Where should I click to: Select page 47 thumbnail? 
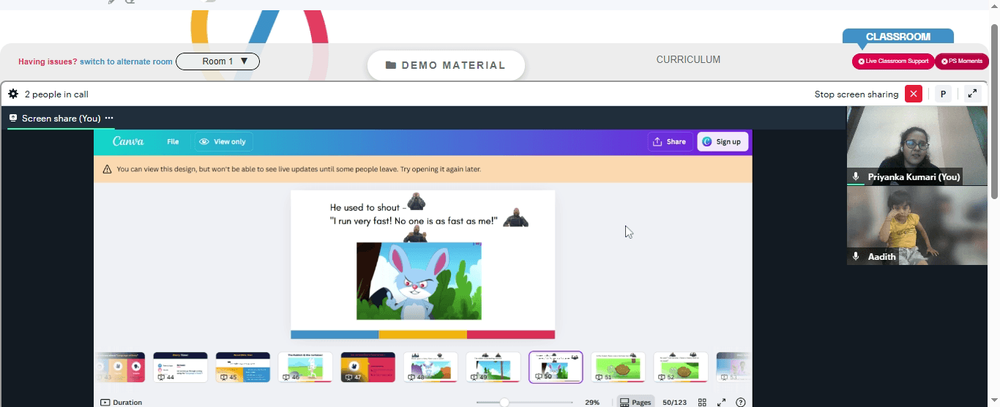click(x=368, y=367)
